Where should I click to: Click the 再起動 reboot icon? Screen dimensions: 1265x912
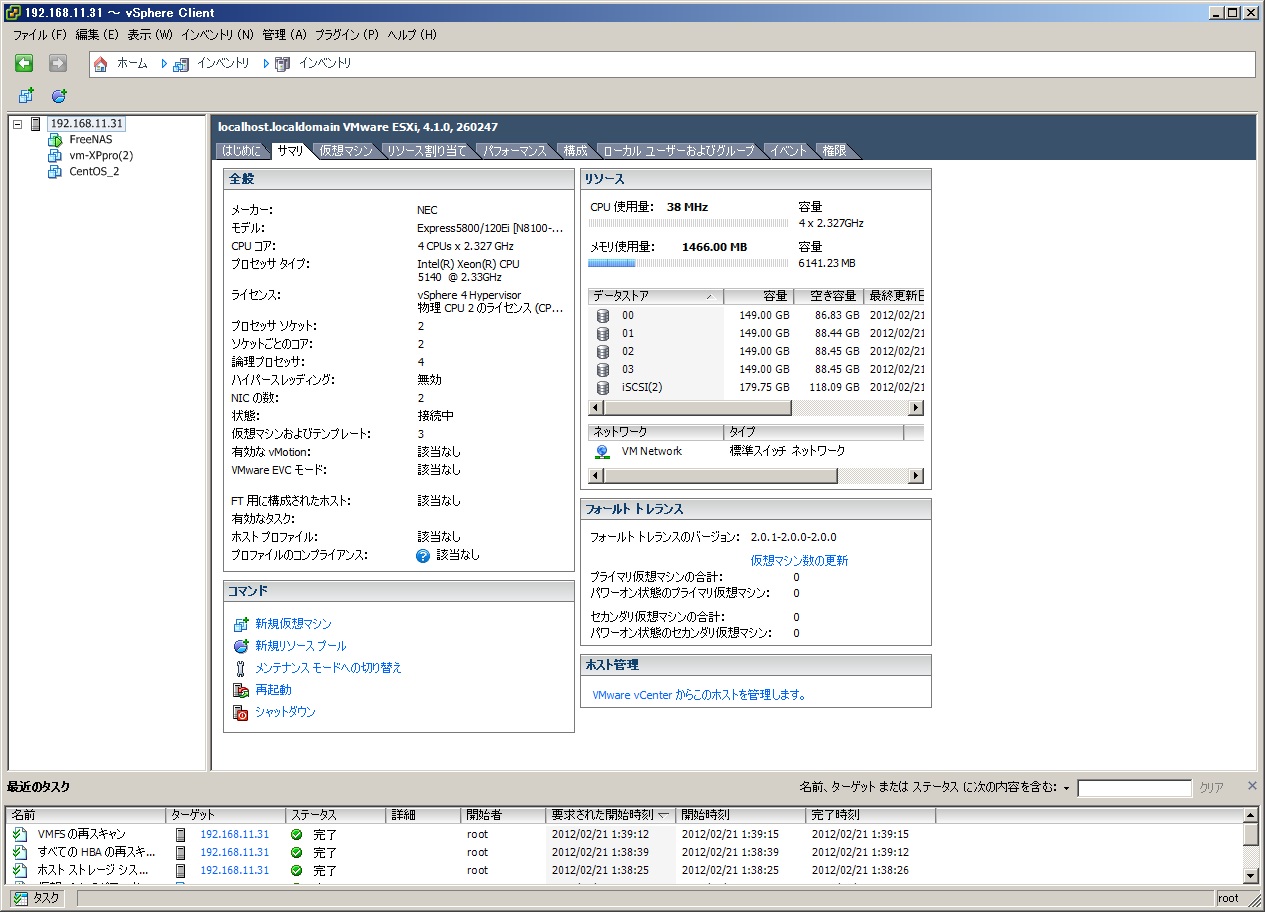pos(240,690)
